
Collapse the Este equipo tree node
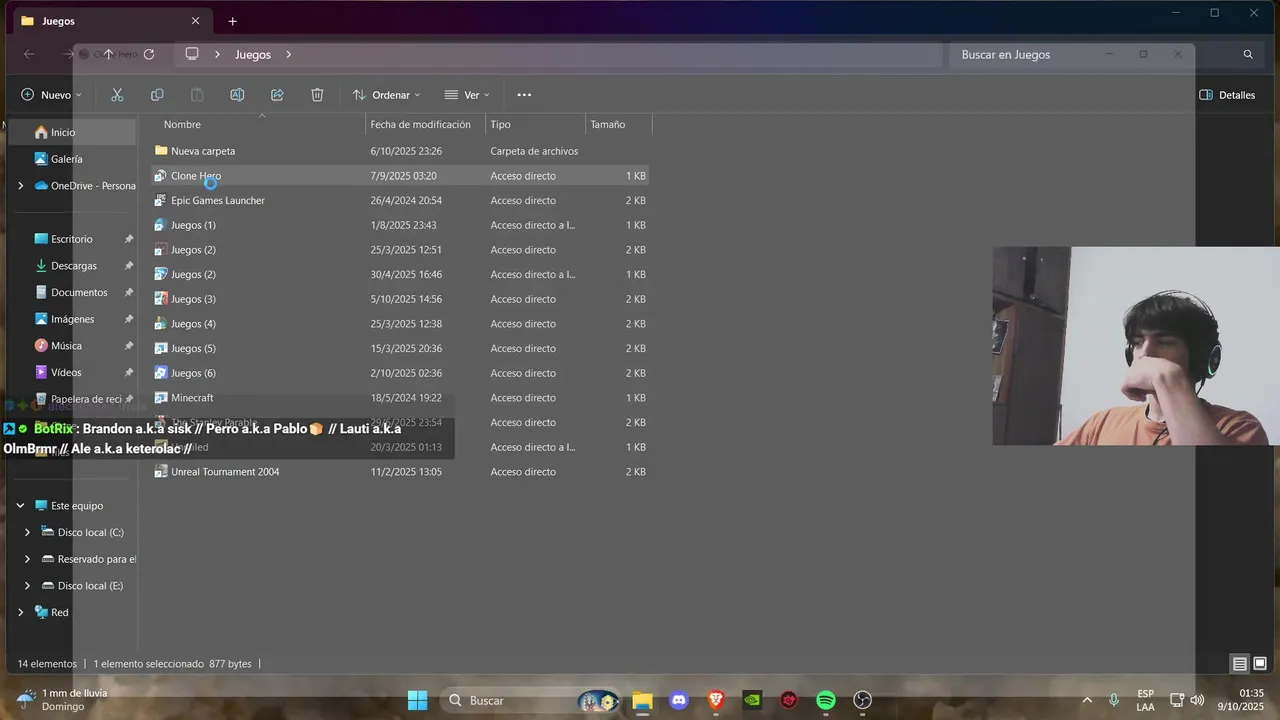point(20,506)
